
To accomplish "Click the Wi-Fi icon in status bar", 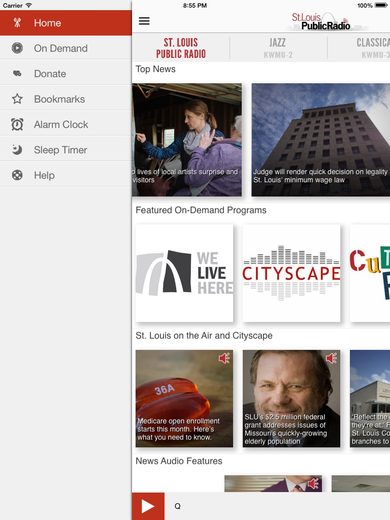I will [x=29, y=5].
